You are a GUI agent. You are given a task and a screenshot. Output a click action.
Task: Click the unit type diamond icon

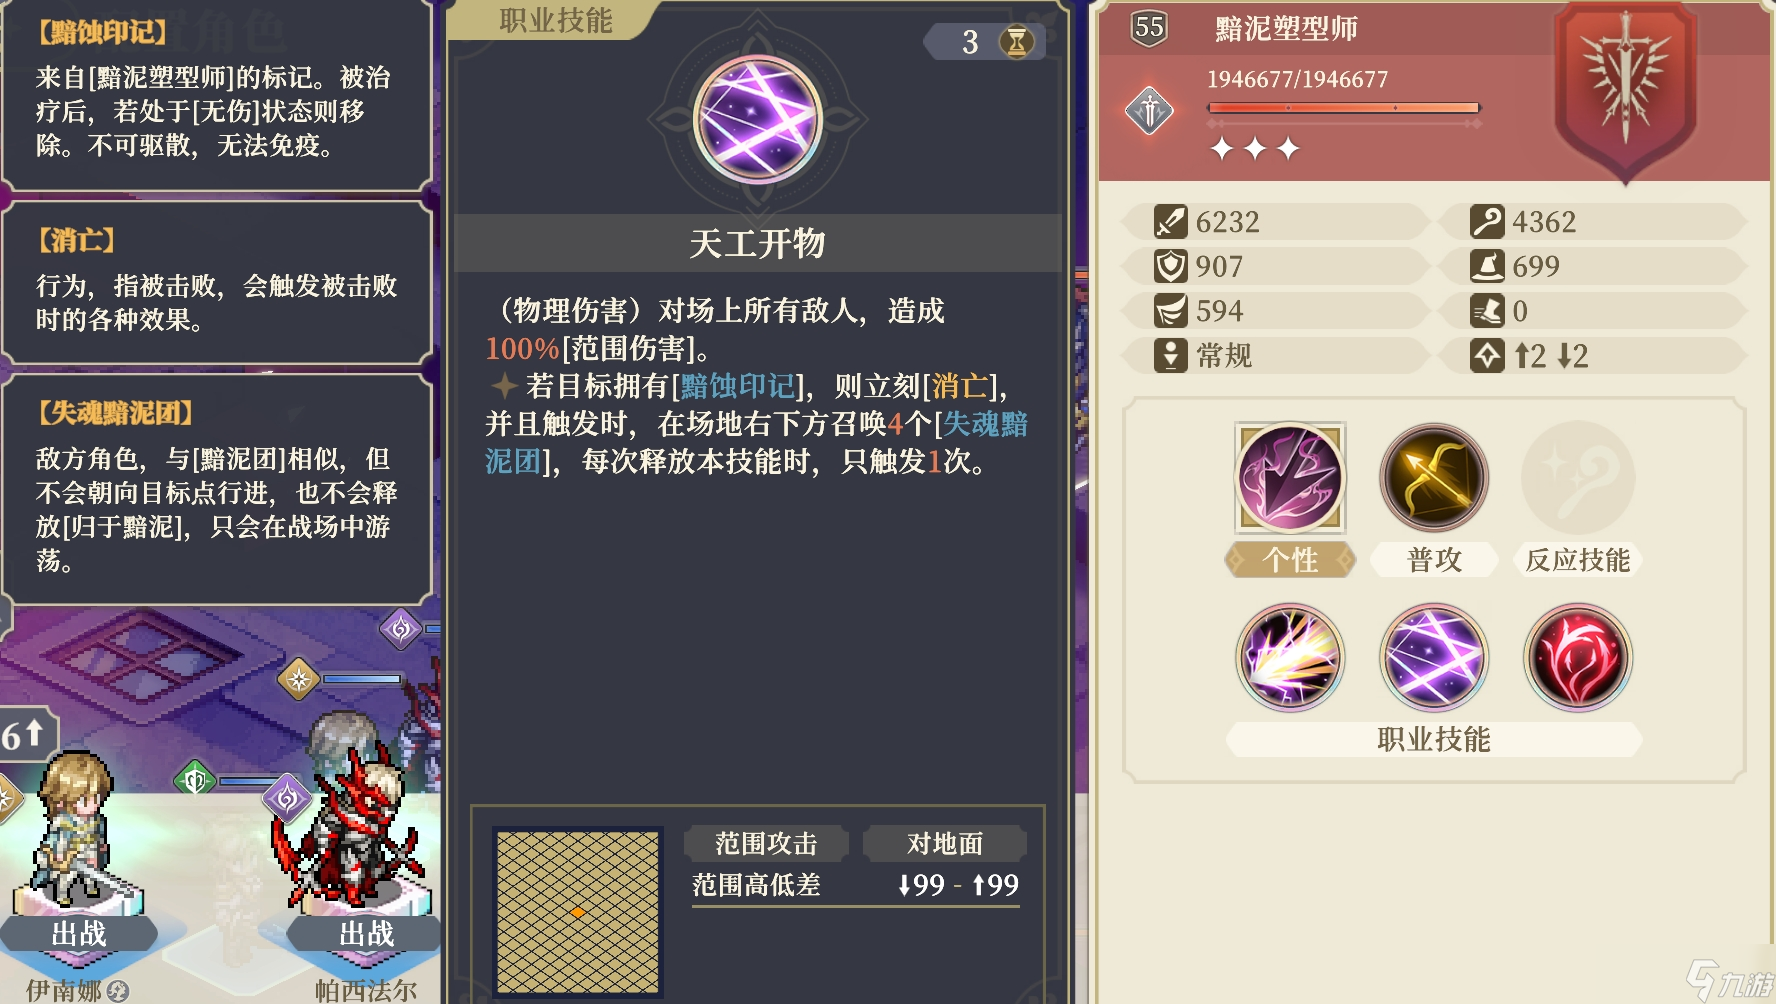pyautogui.click(x=1150, y=110)
